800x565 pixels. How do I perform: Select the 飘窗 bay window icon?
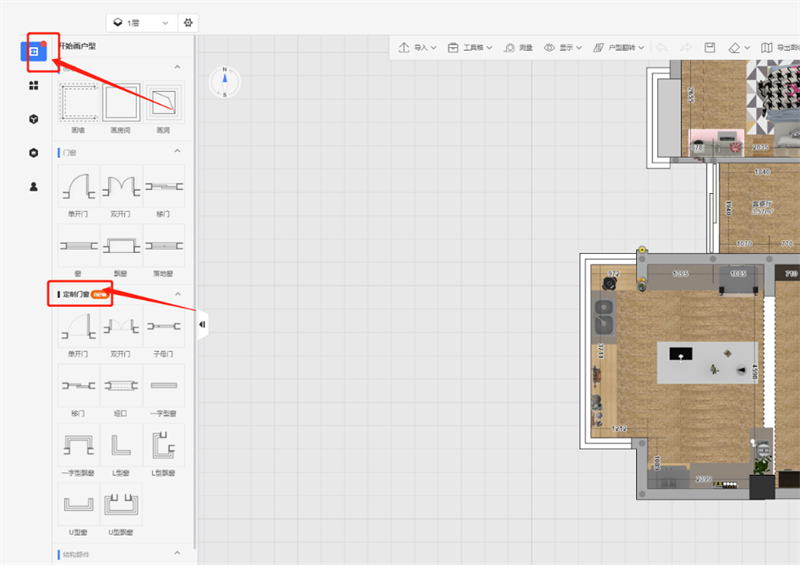tap(120, 245)
